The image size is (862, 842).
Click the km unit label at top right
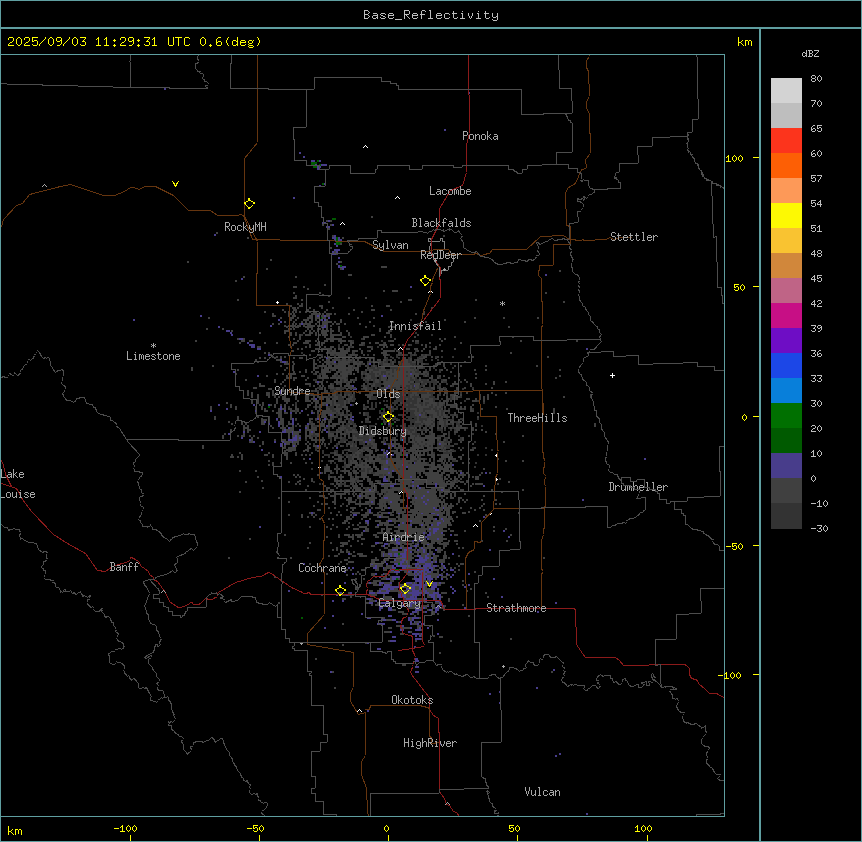tap(745, 42)
